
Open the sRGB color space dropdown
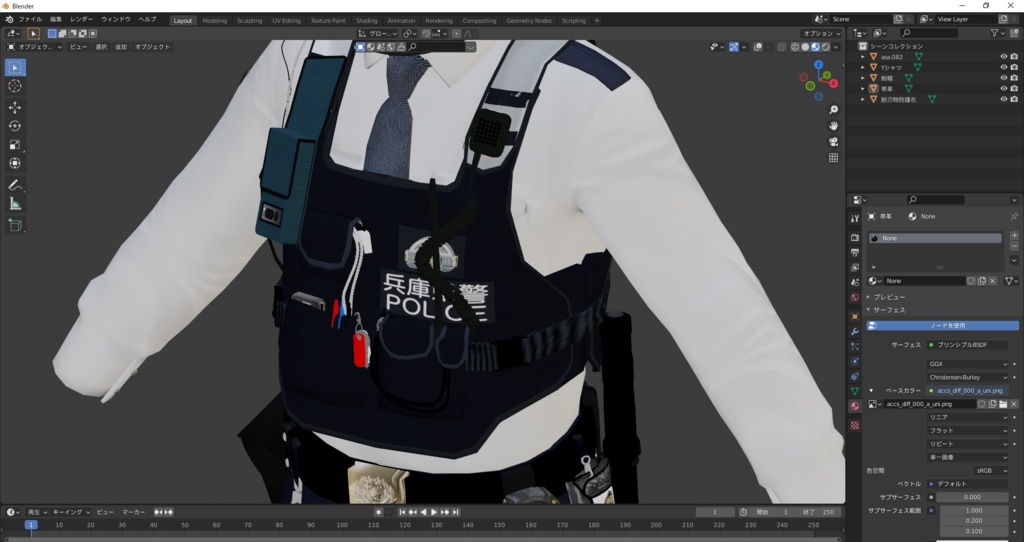[x=991, y=470]
